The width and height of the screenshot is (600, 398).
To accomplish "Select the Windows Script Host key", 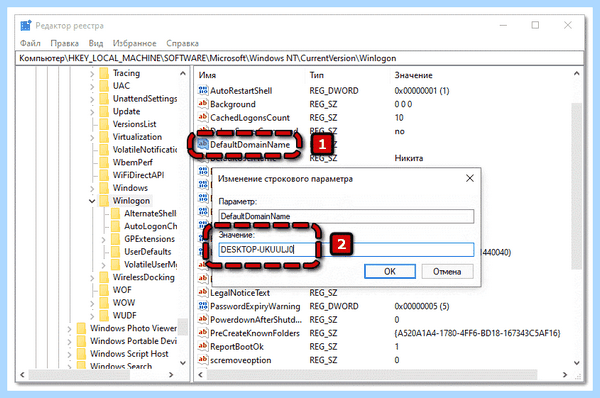I will click(x=129, y=354).
